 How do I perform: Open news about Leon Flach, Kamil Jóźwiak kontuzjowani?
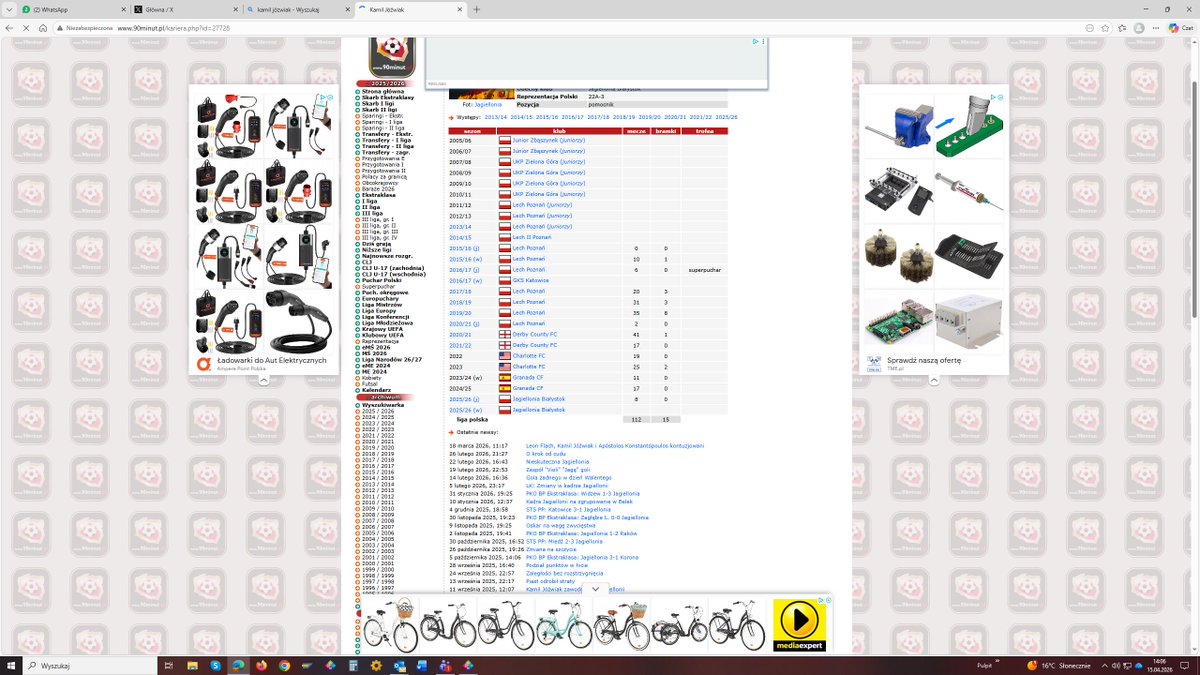tap(614, 446)
